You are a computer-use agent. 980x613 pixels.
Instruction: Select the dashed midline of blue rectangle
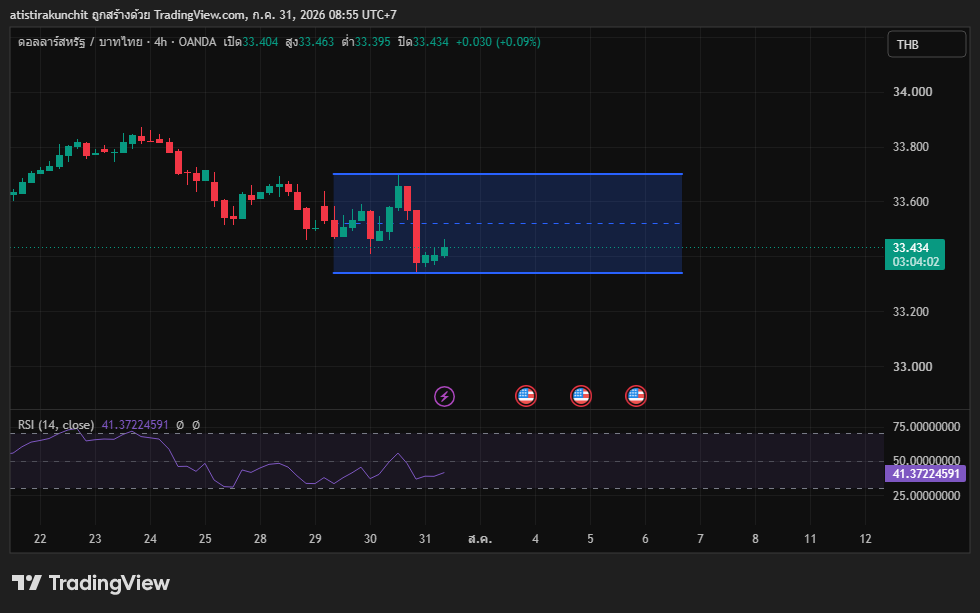pos(508,223)
